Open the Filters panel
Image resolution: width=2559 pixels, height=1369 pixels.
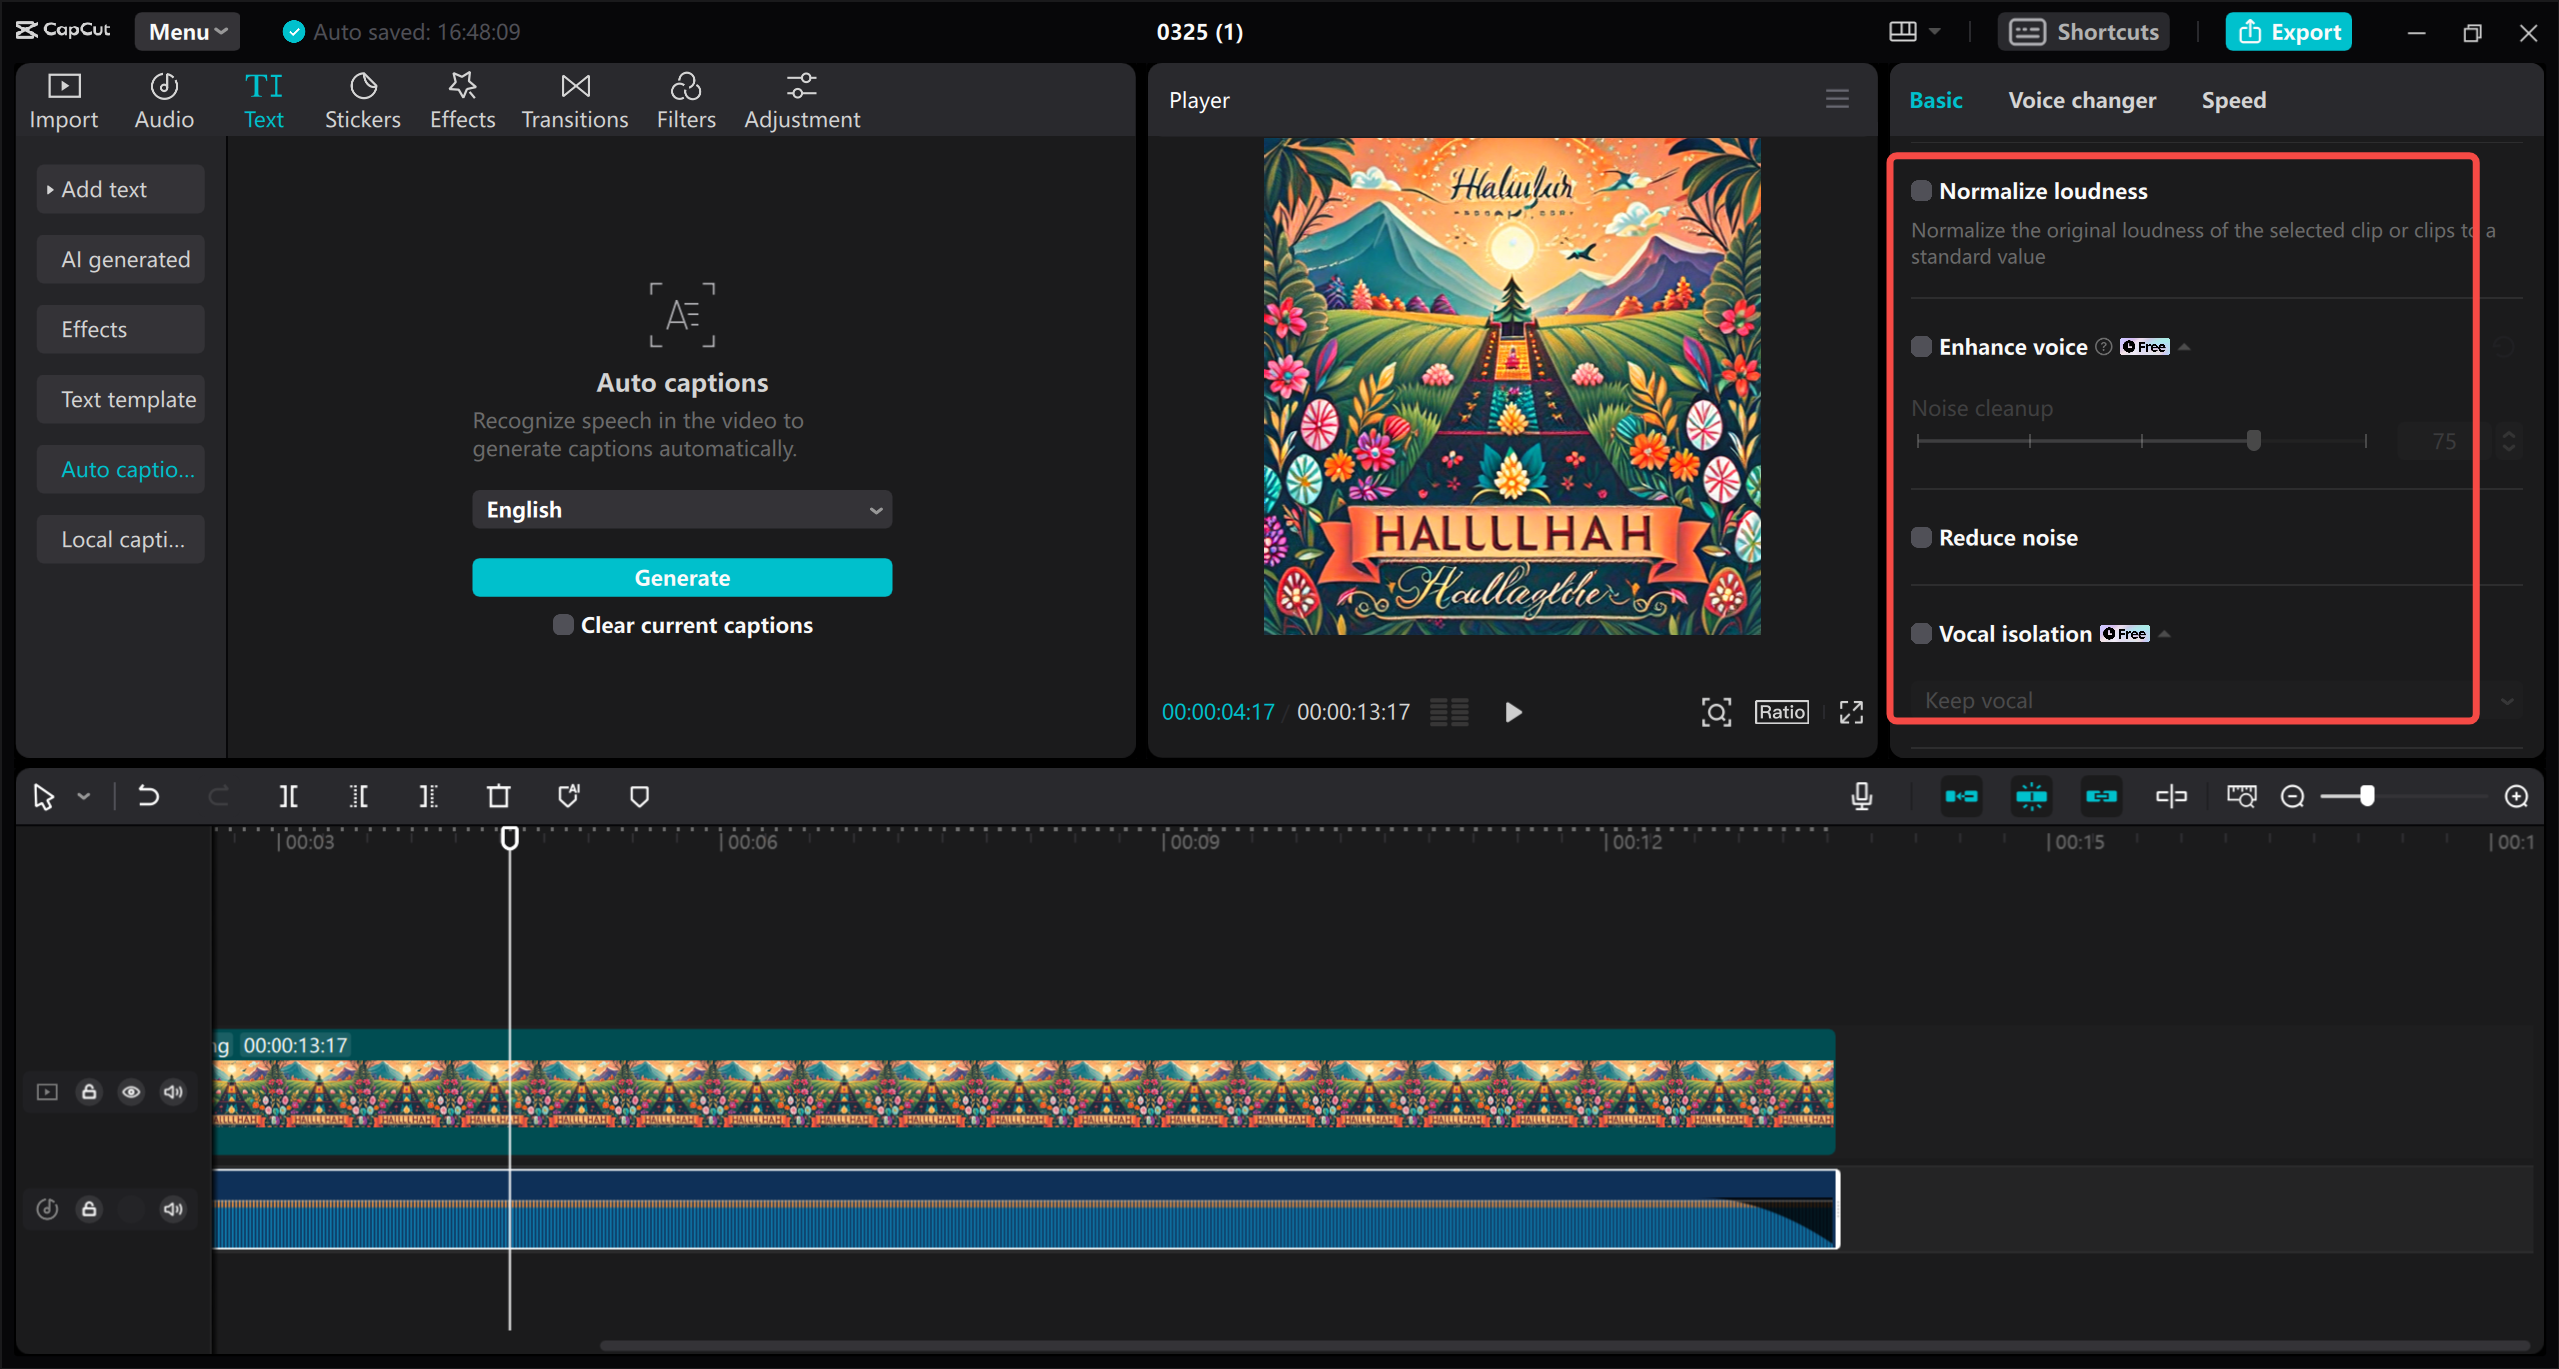pos(686,101)
